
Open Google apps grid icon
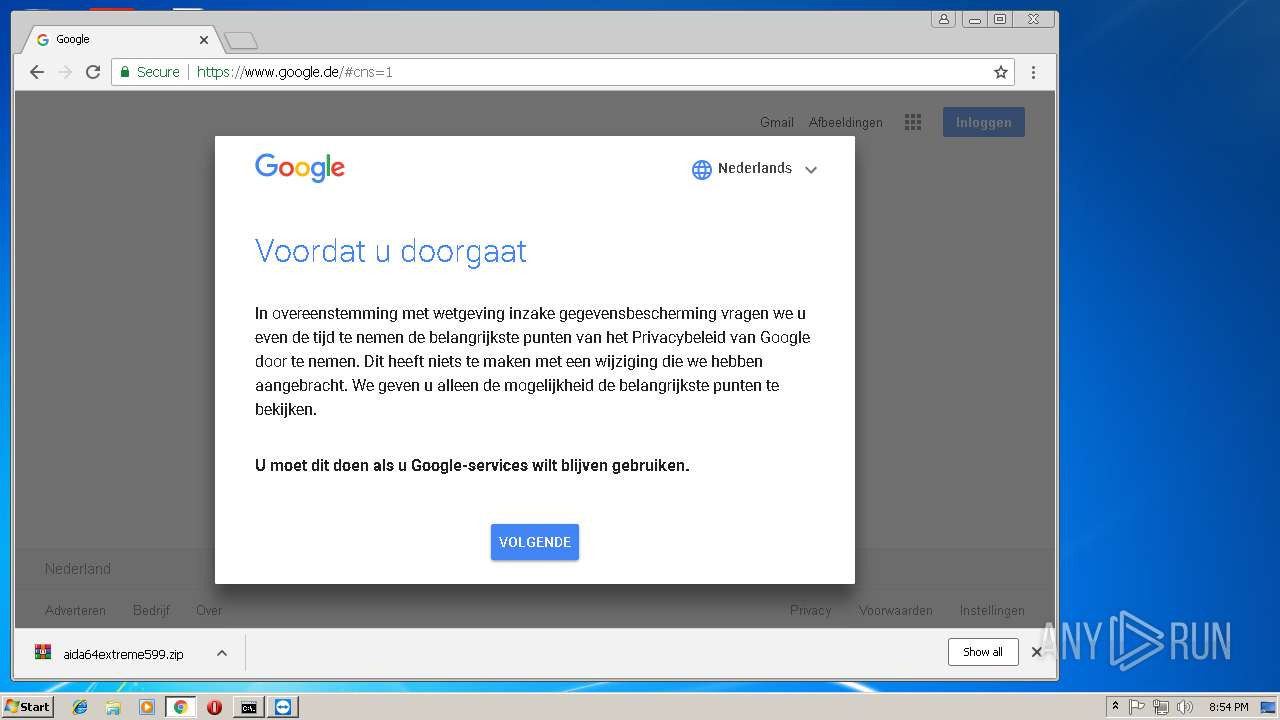coord(912,122)
